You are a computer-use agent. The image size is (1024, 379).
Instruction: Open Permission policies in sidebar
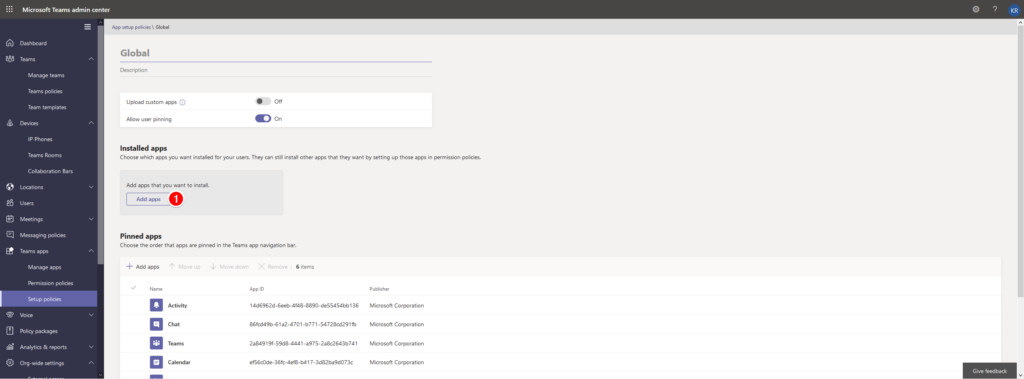coord(50,283)
